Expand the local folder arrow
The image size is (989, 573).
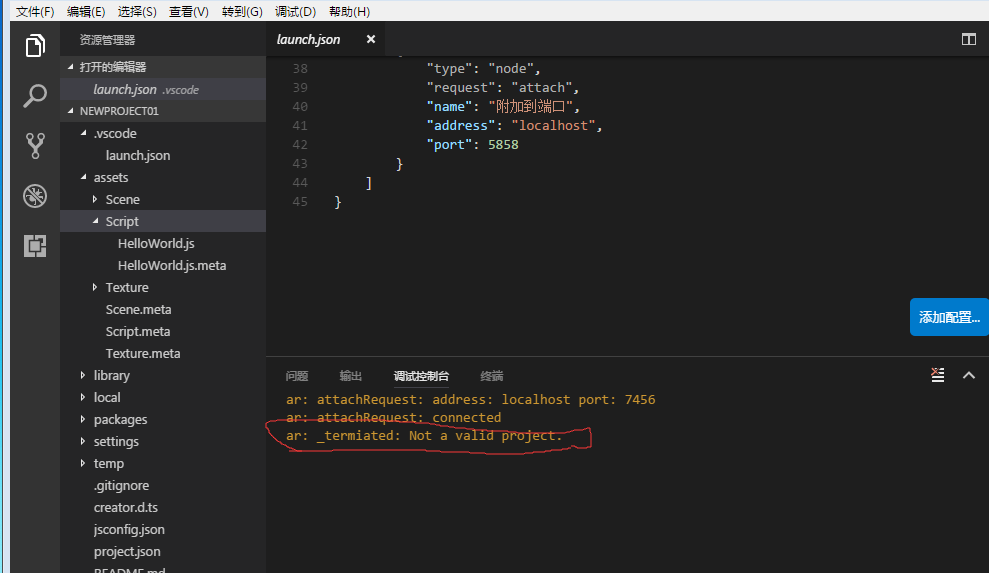click(83, 397)
